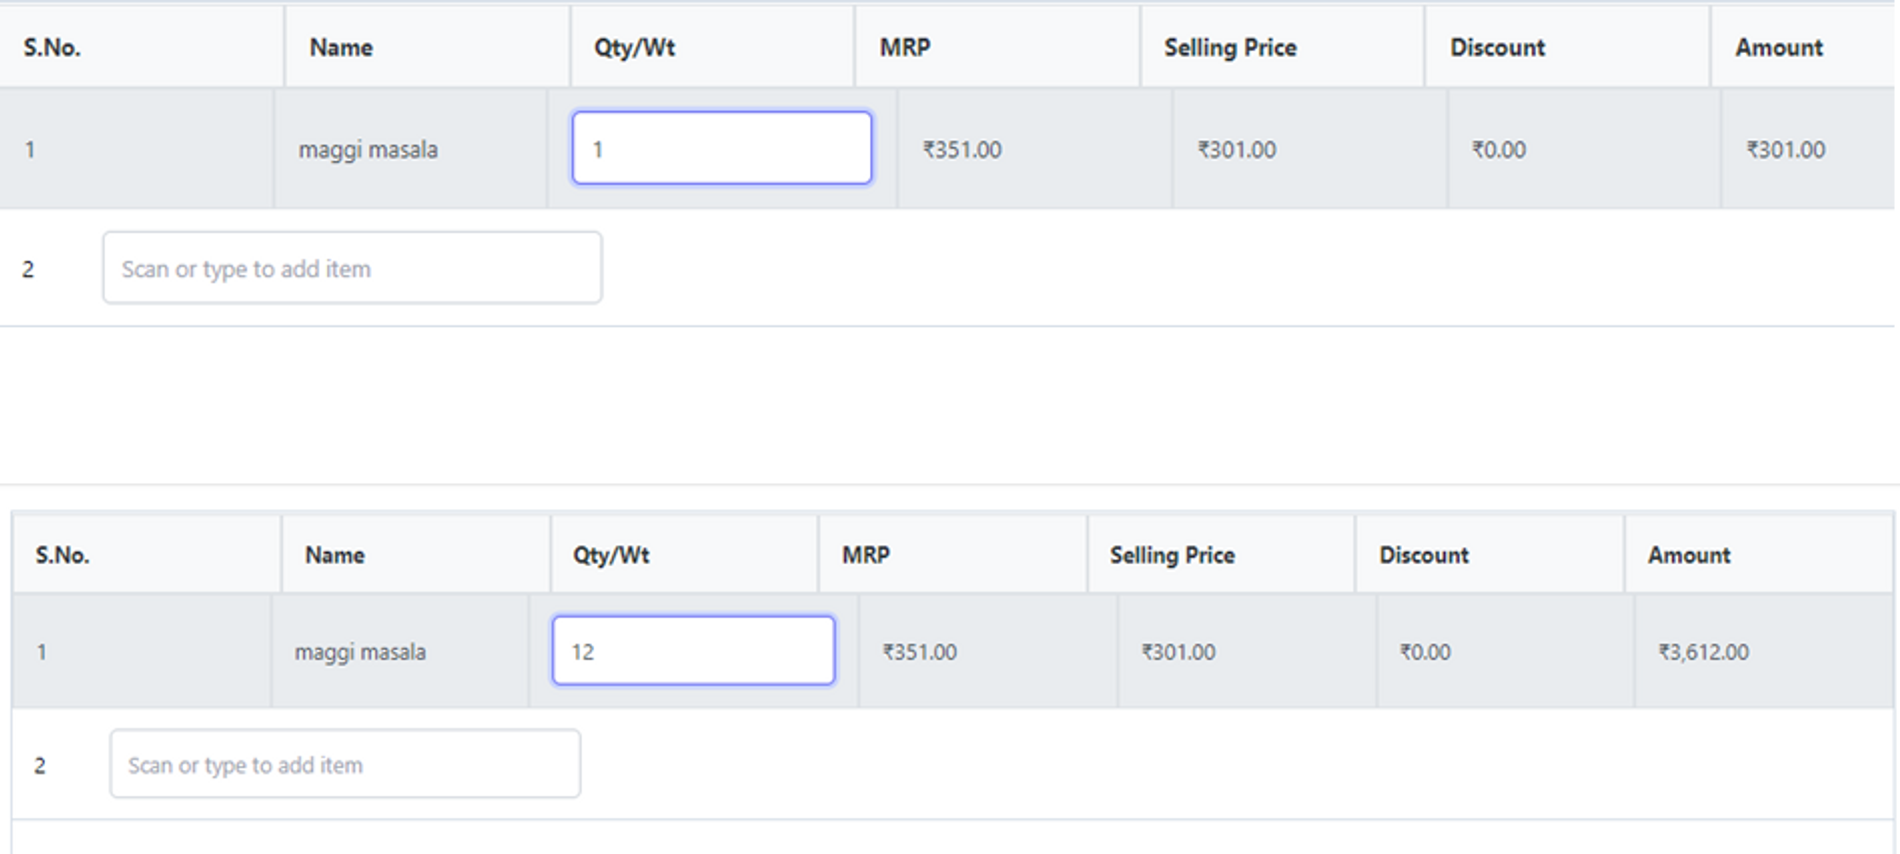Image resolution: width=1900 pixels, height=854 pixels.
Task: Click the lower table's ₹351.00 MRP cell
Action: 919,652
